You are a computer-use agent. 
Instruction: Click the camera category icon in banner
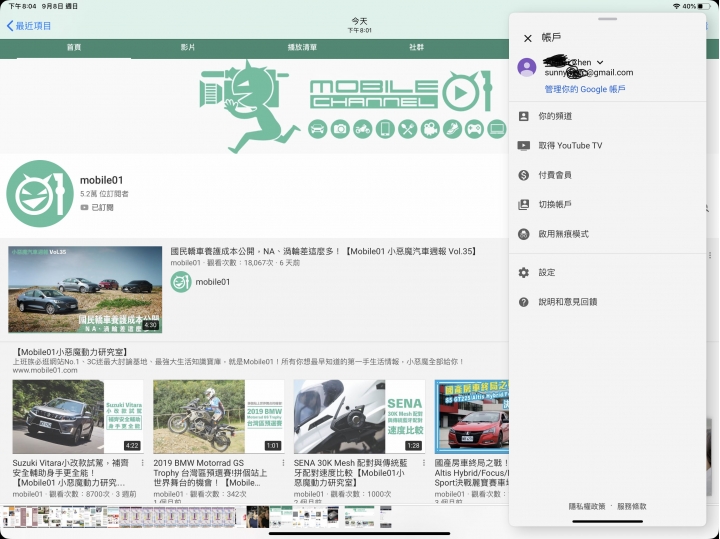coord(340,129)
